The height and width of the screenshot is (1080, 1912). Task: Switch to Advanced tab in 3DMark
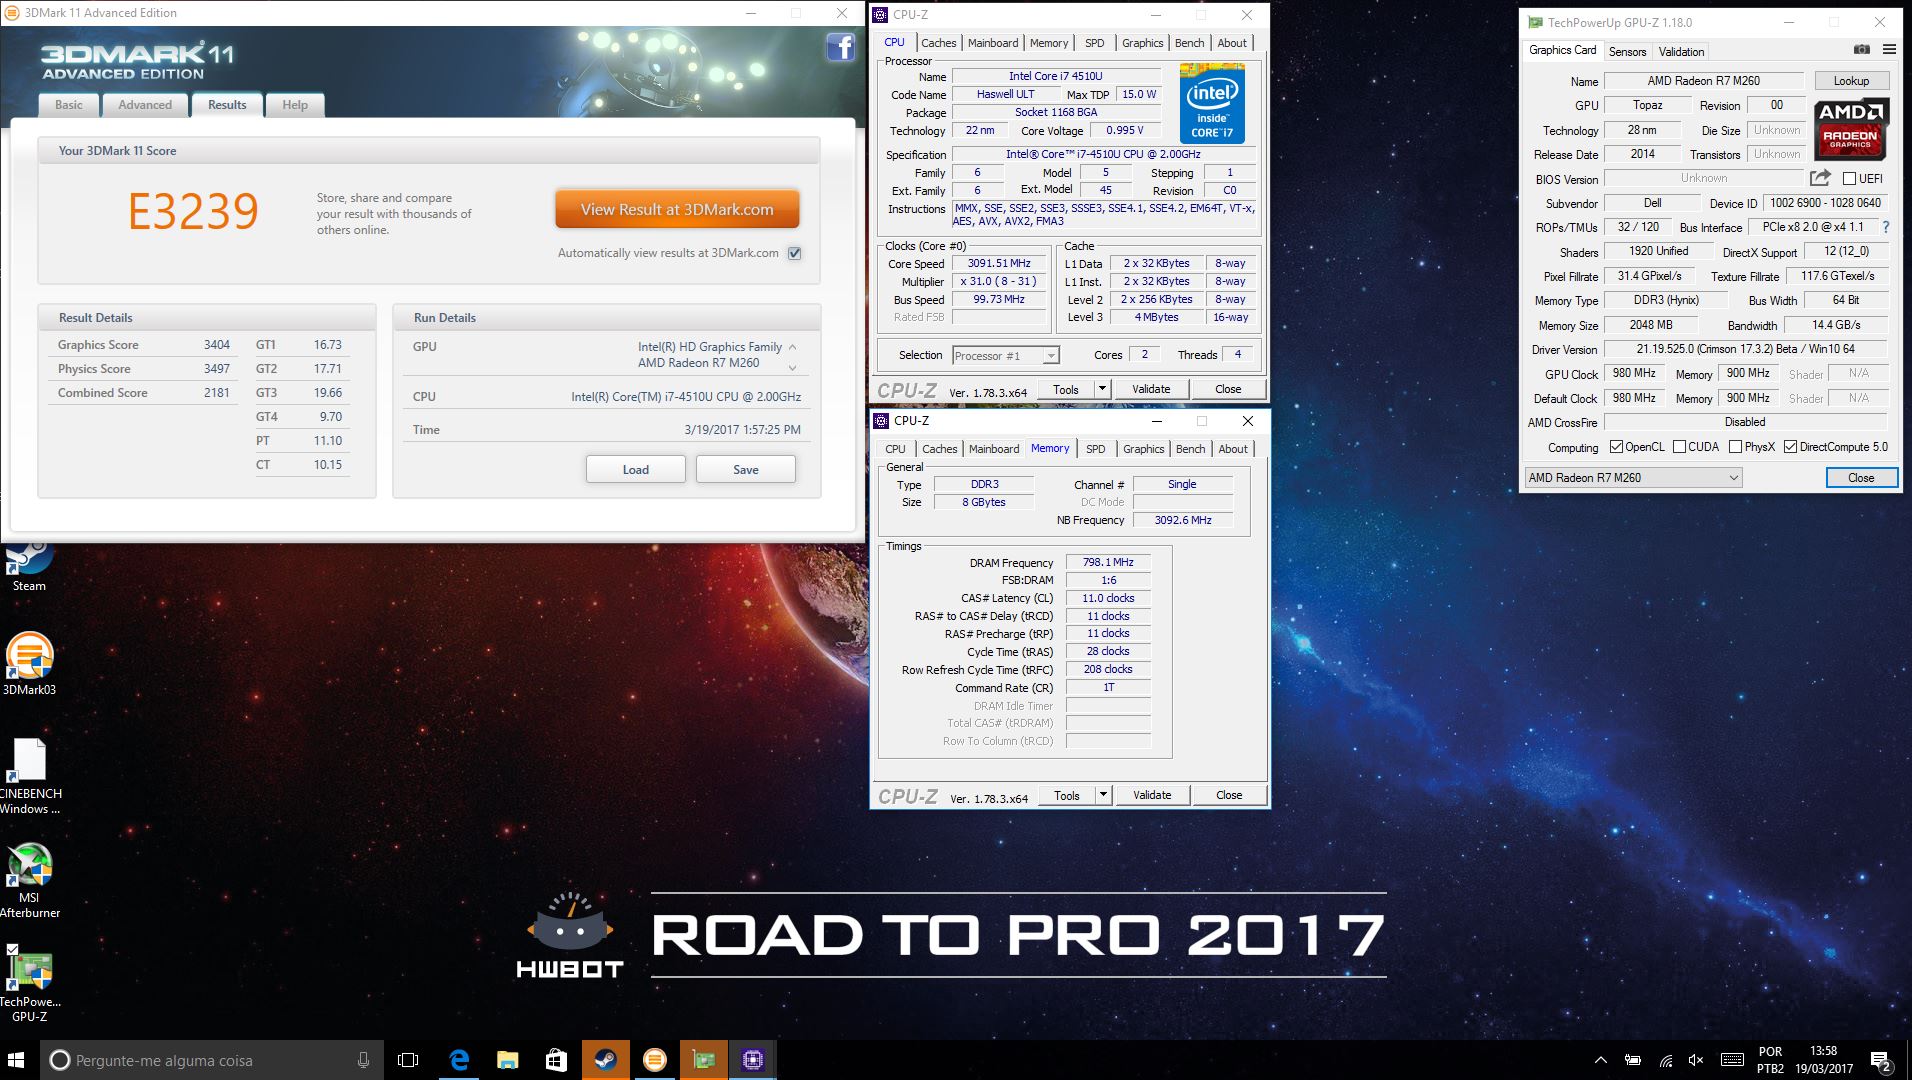[x=145, y=105]
